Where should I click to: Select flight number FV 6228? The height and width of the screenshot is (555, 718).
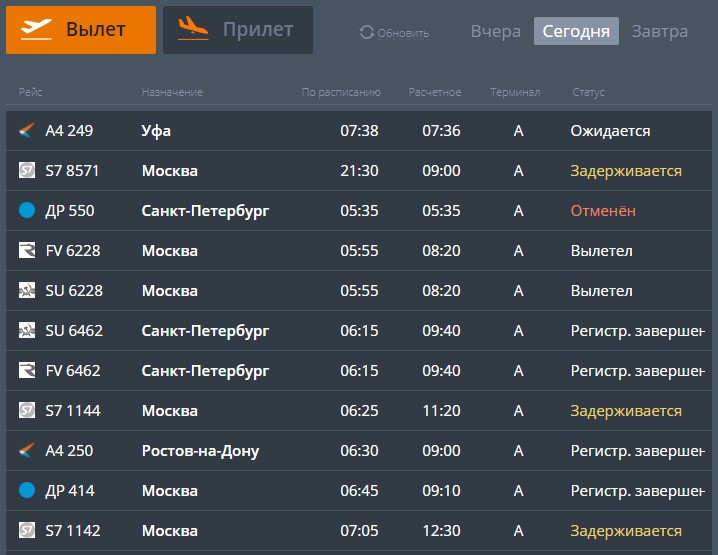click(73, 250)
